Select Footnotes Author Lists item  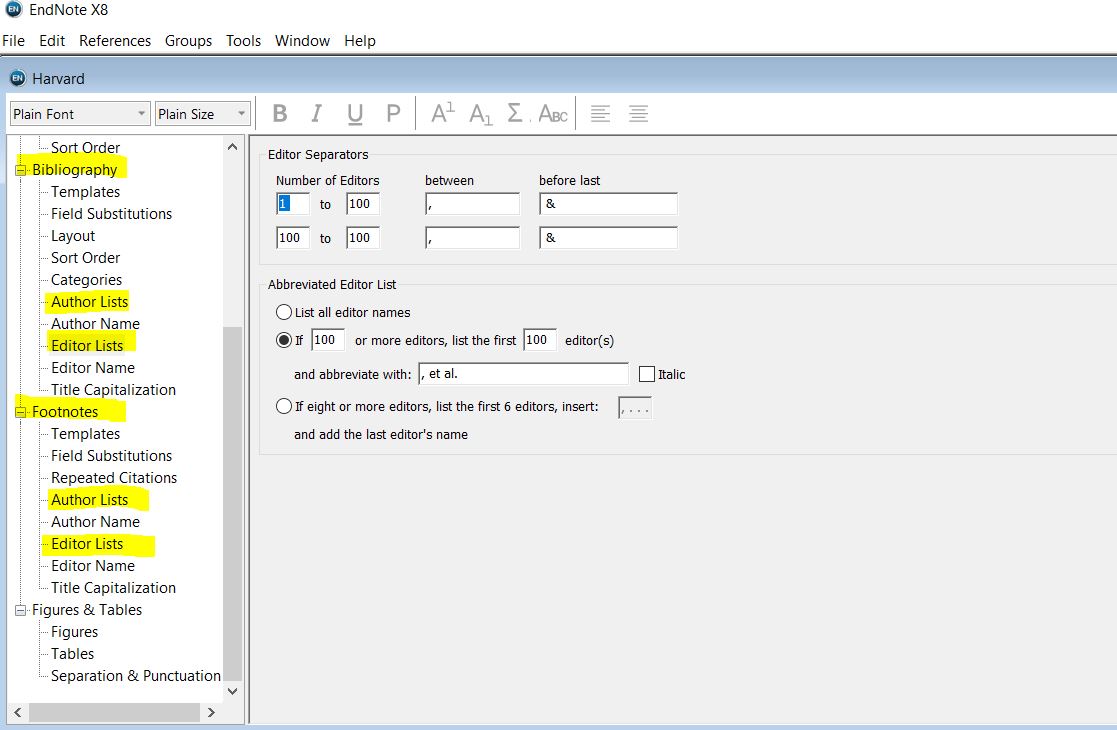point(89,500)
